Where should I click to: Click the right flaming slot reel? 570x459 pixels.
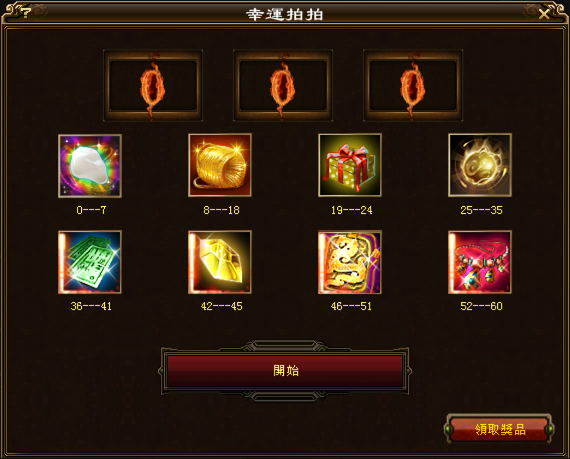click(413, 86)
